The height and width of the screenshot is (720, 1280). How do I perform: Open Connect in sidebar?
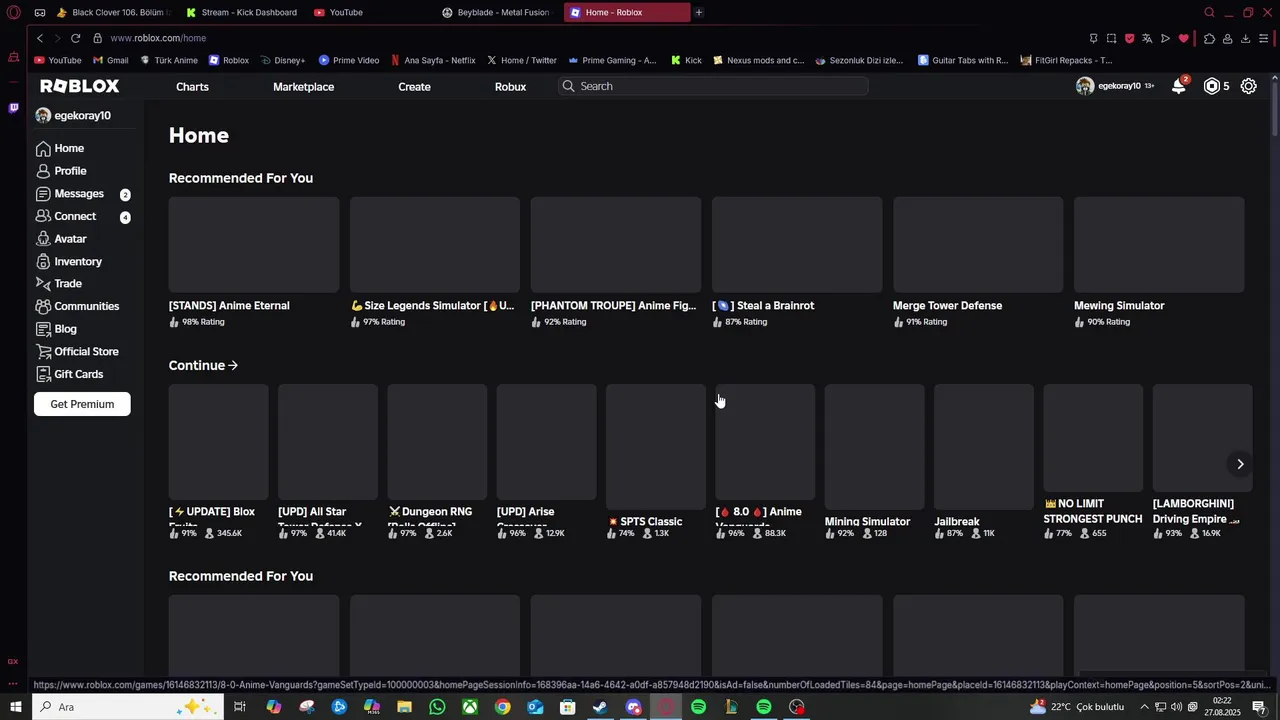click(x=66, y=216)
